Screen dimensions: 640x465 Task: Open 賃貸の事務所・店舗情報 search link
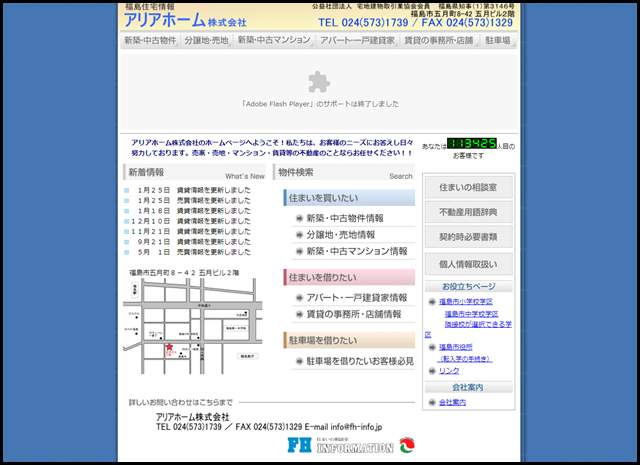tap(354, 314)
